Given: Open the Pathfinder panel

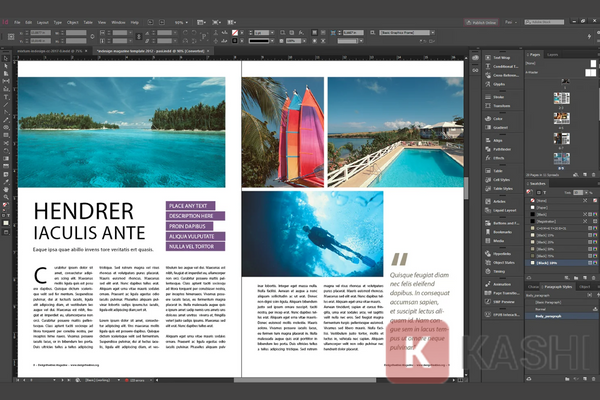Looking at the screenshot, I should [x=502, y=149].
